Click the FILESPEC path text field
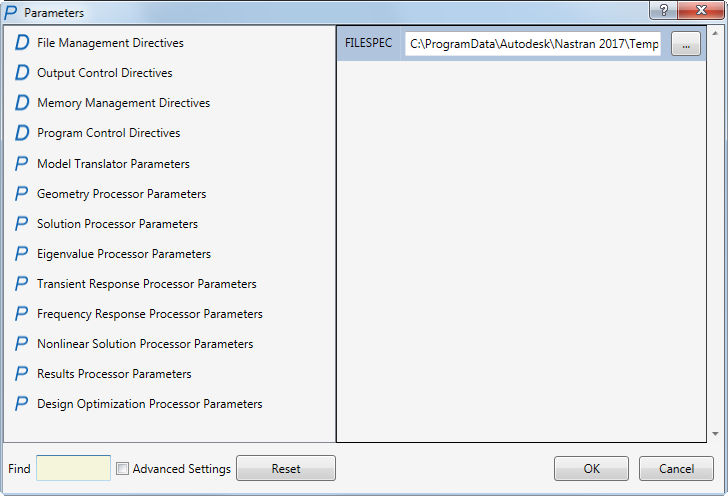728x496 pixels. click(533, 45)
